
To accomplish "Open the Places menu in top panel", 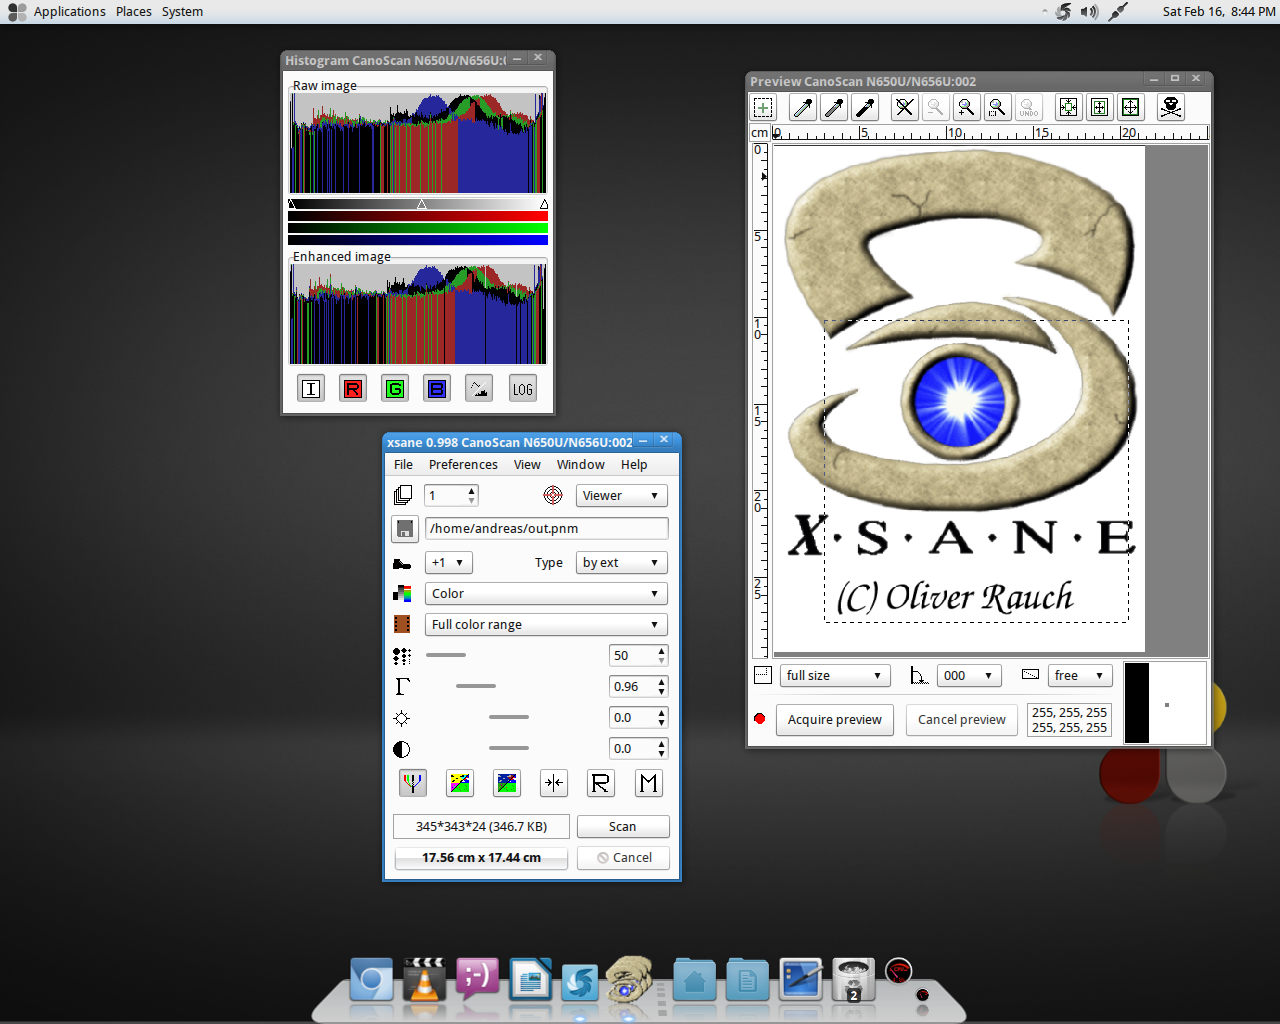I will [134, 11].
